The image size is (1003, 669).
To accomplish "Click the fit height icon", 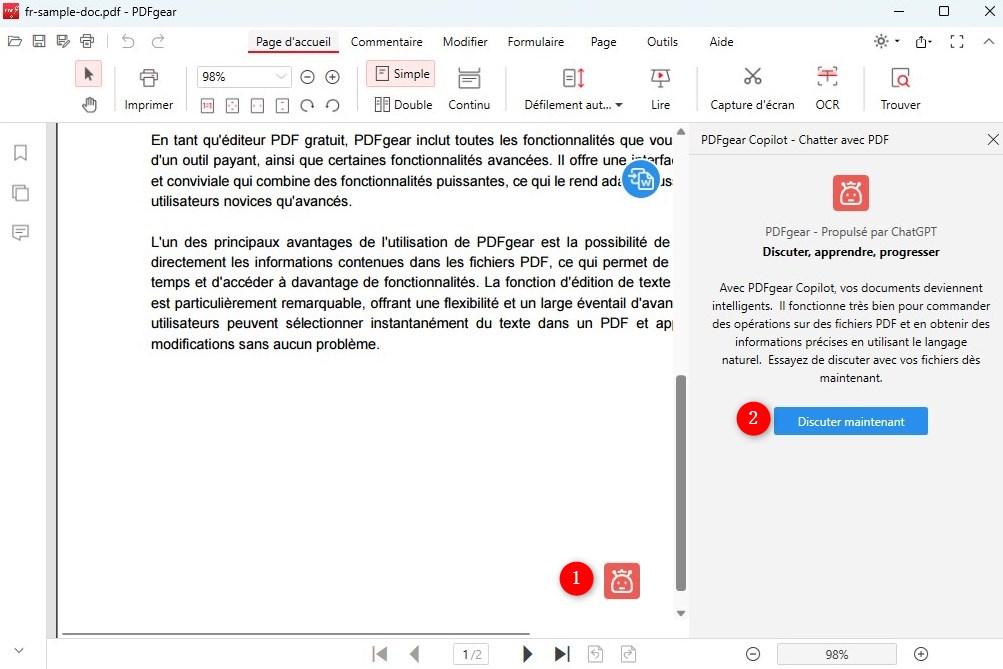I will click(282, 106).
